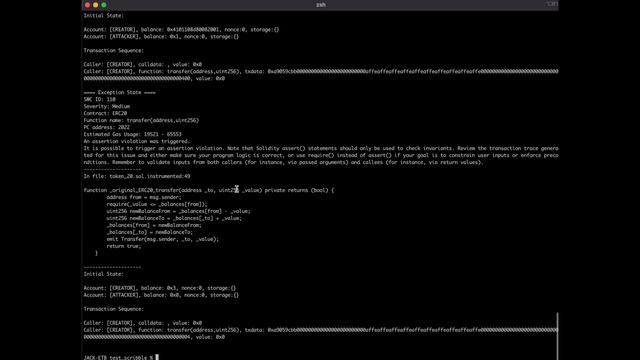This screenshot has width=640, height=360.
Task: Click the 'JACK-ETH test_scribble %' shell prompt
Action: click(x=118, y=357)
